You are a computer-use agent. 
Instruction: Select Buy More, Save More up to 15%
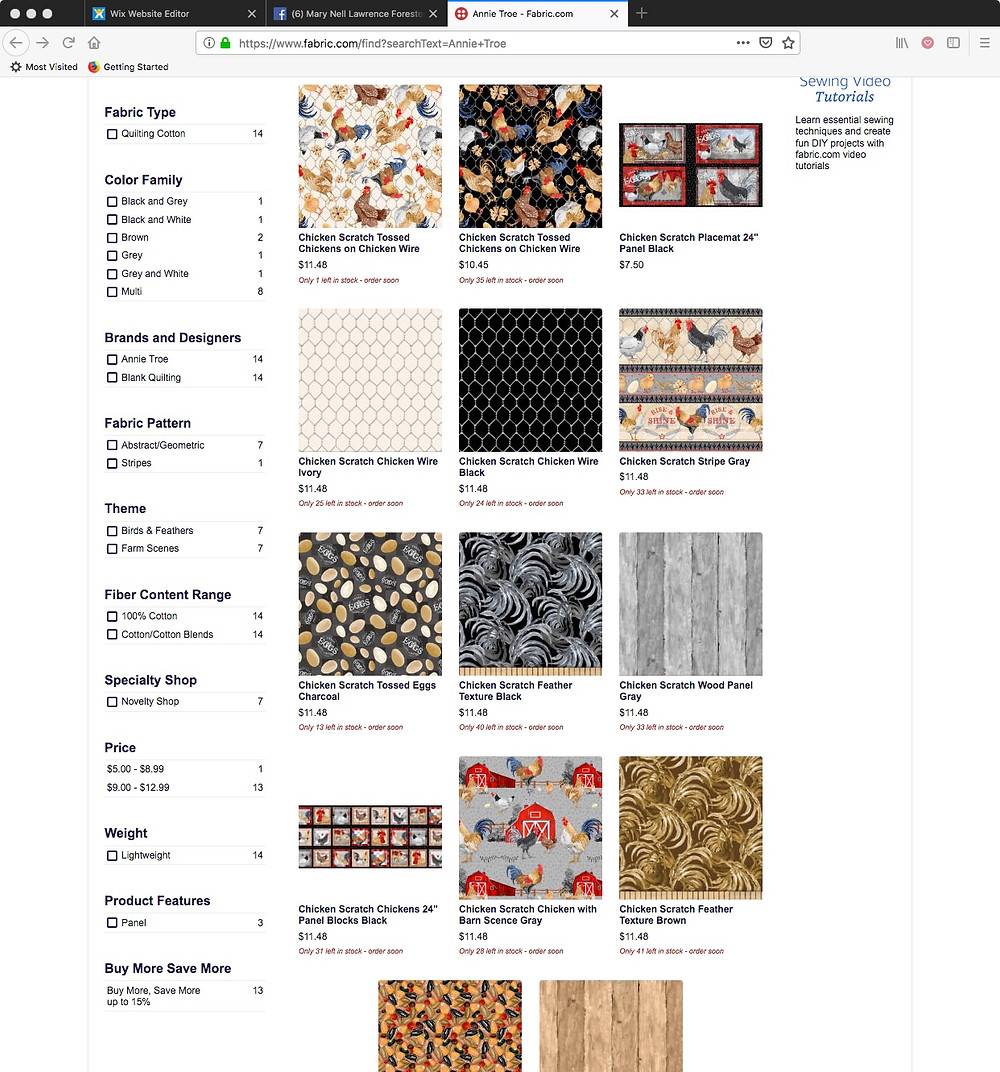(x=154, y=996)
